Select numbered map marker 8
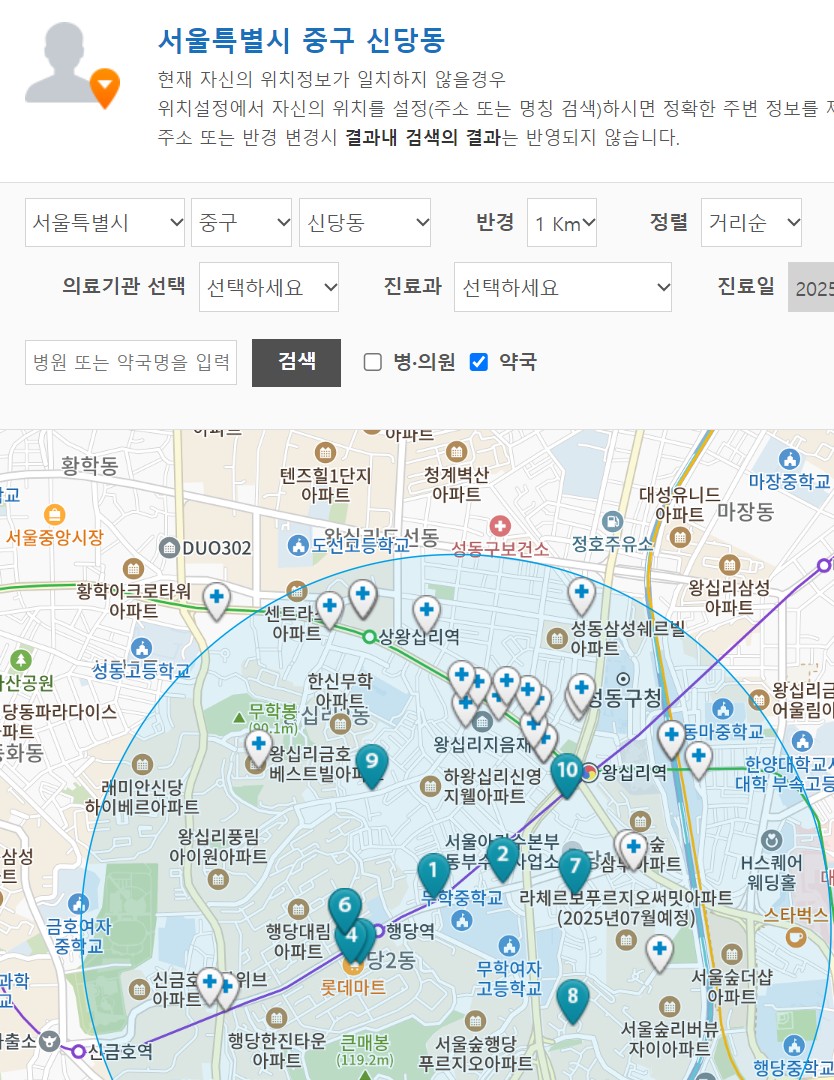Viewport: 834px width, 1080px height. point(572,999)
